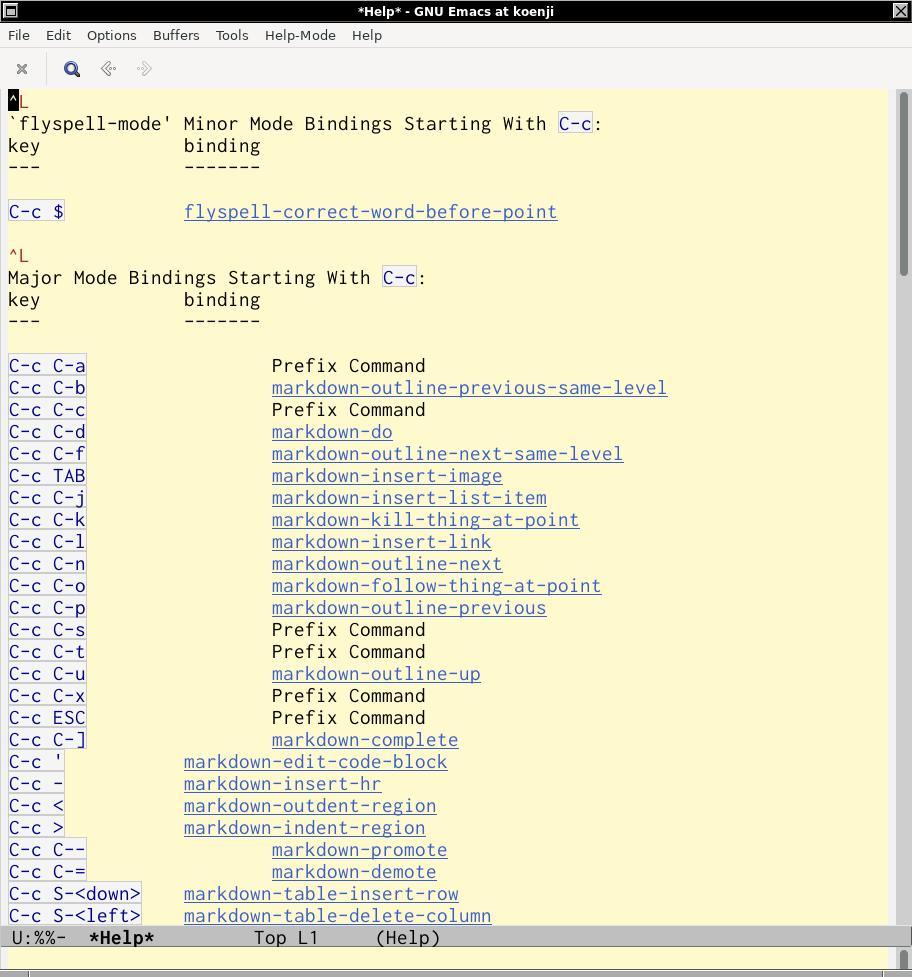Follow the flyspell-correct-word-before-point link
912x977 pixels.
(370, 212)
